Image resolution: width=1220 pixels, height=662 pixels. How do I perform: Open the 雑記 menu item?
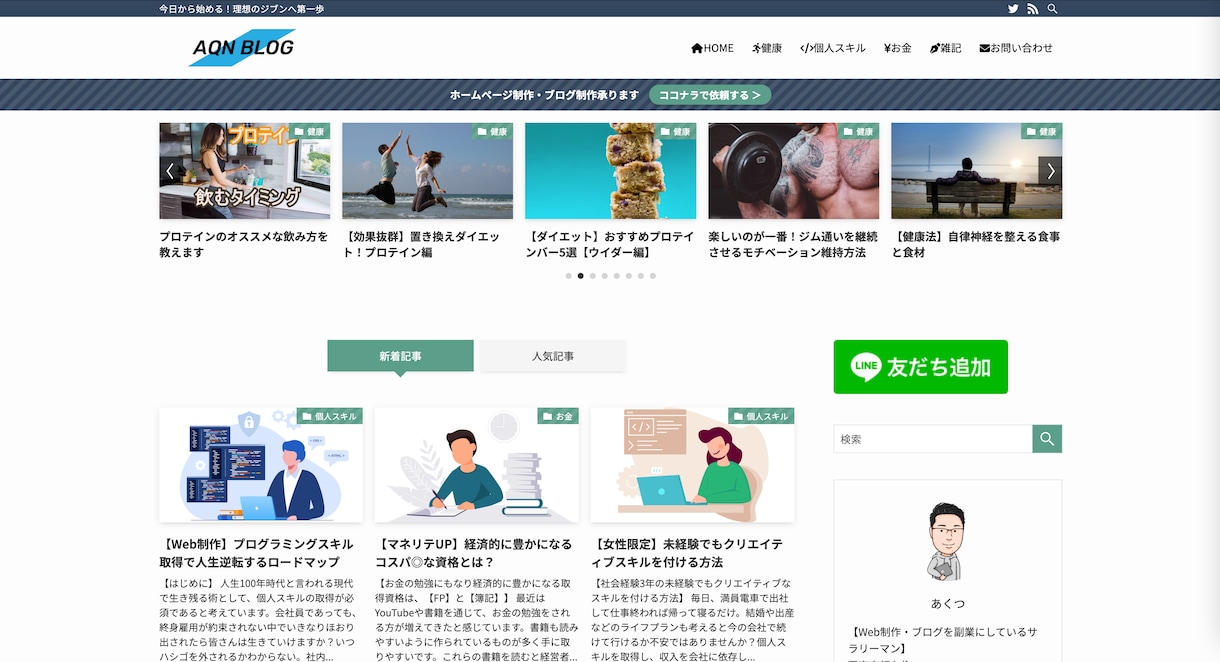click(x=945, y=48)
